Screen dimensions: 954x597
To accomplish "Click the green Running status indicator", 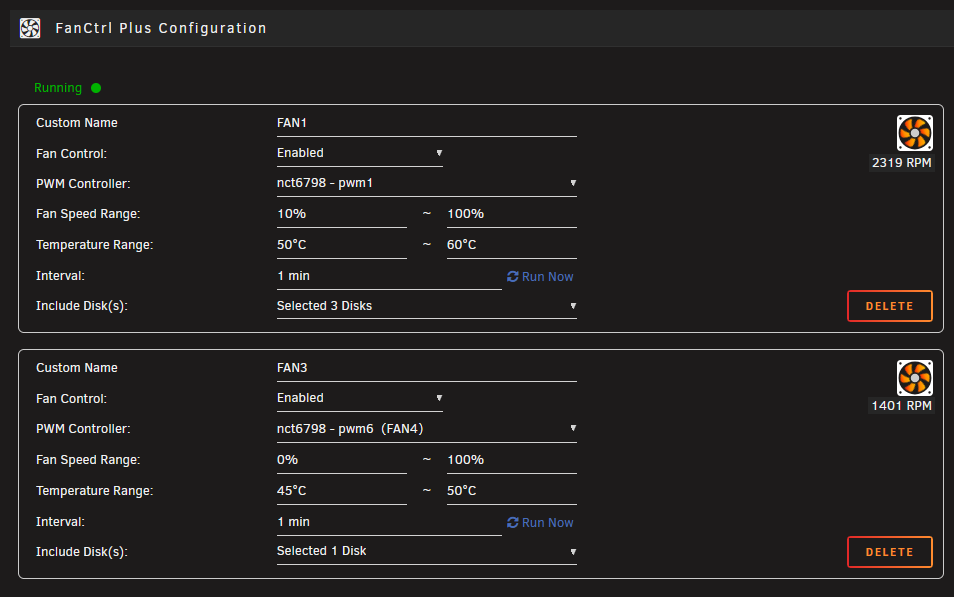I will (96, 88).
